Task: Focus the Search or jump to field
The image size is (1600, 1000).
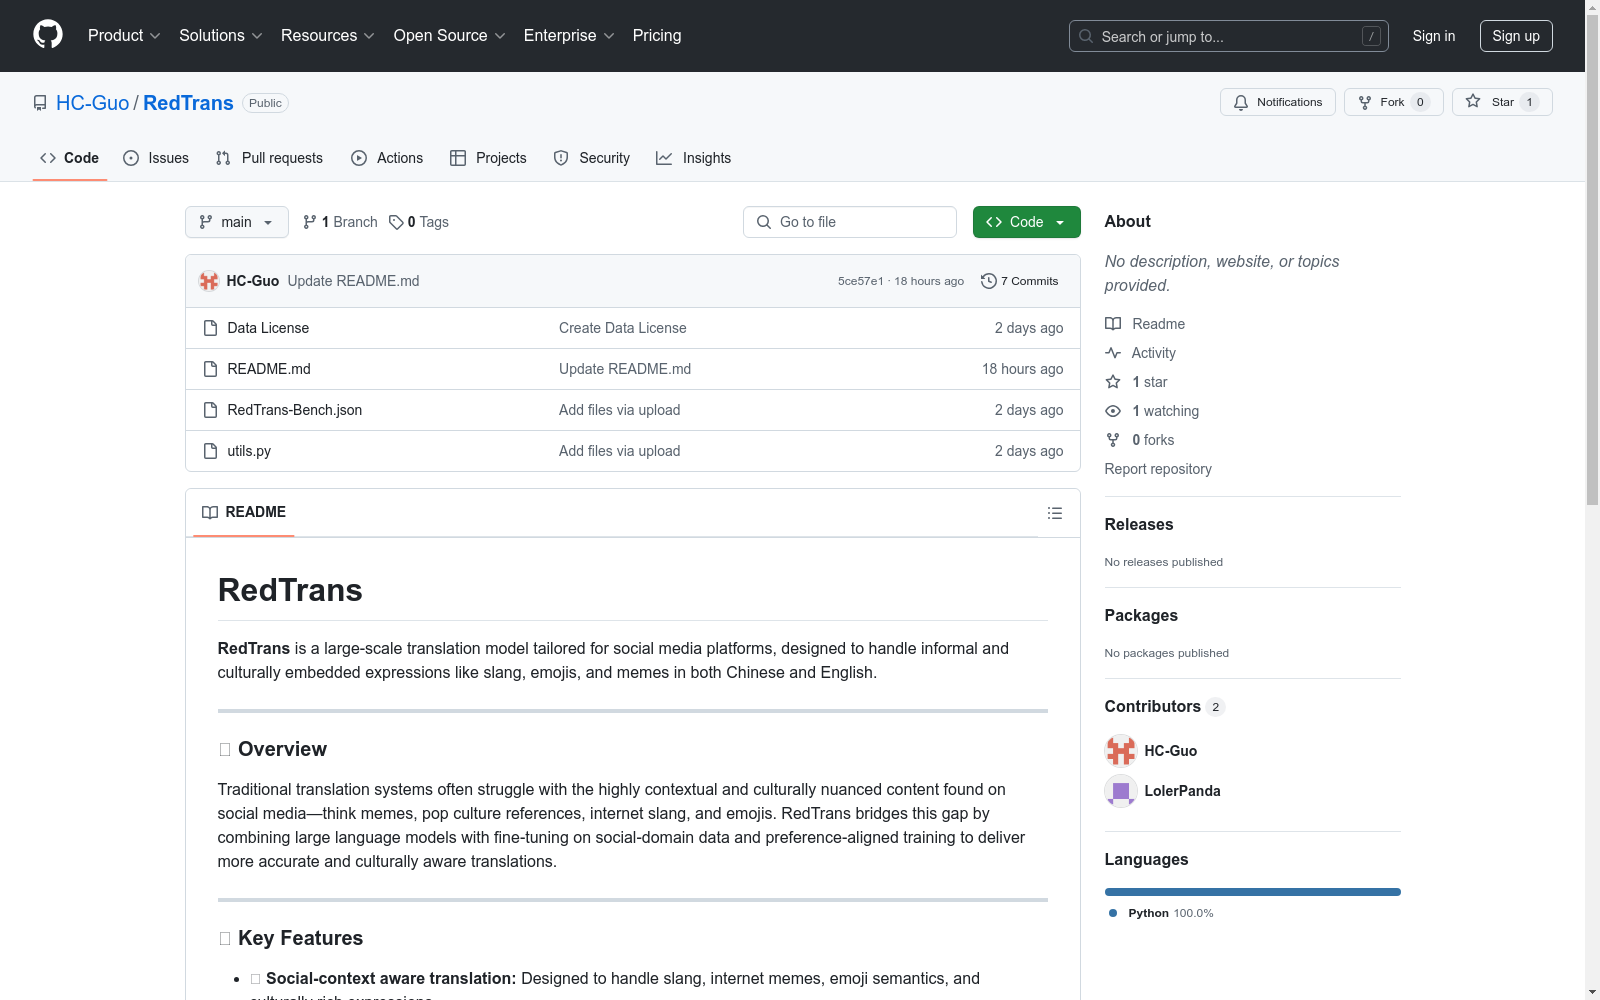Action: pos(1229,36)
